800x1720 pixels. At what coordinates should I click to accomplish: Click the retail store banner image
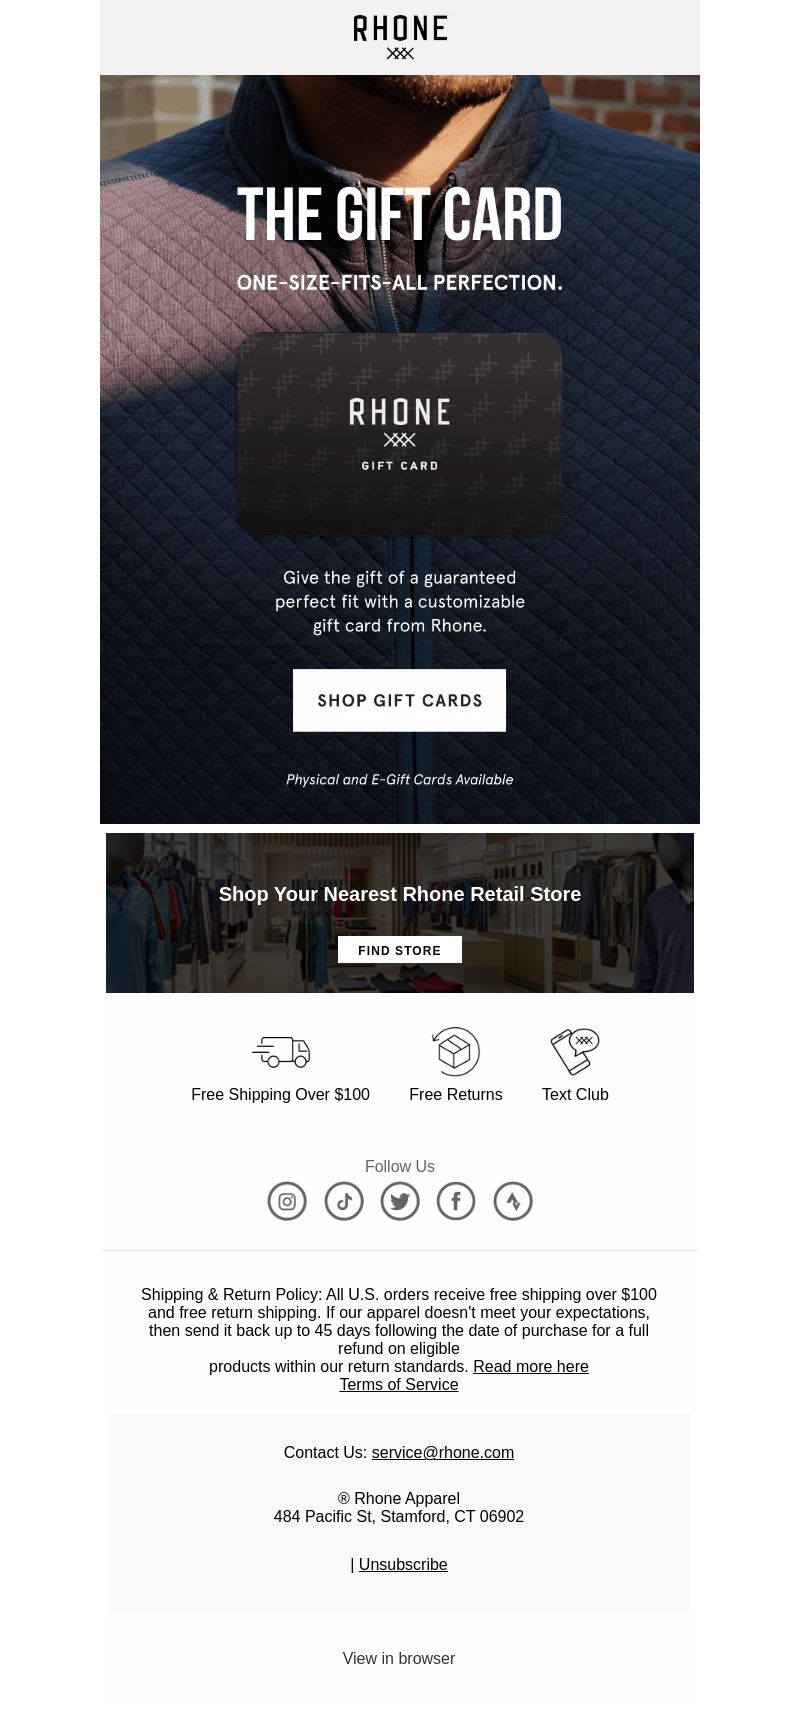[x=400, y=913]
